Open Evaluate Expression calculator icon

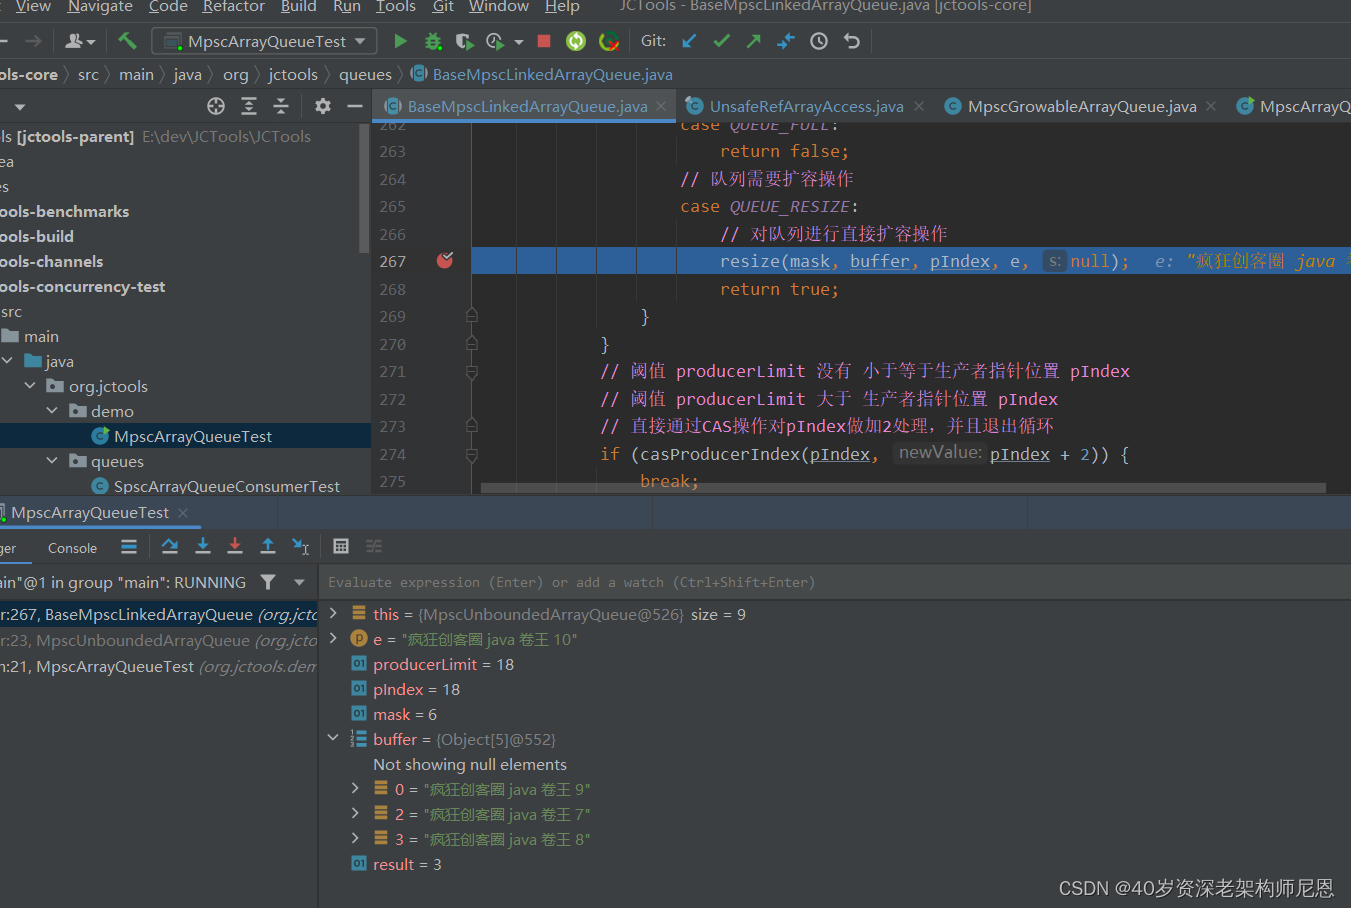(x=341, y=546)
